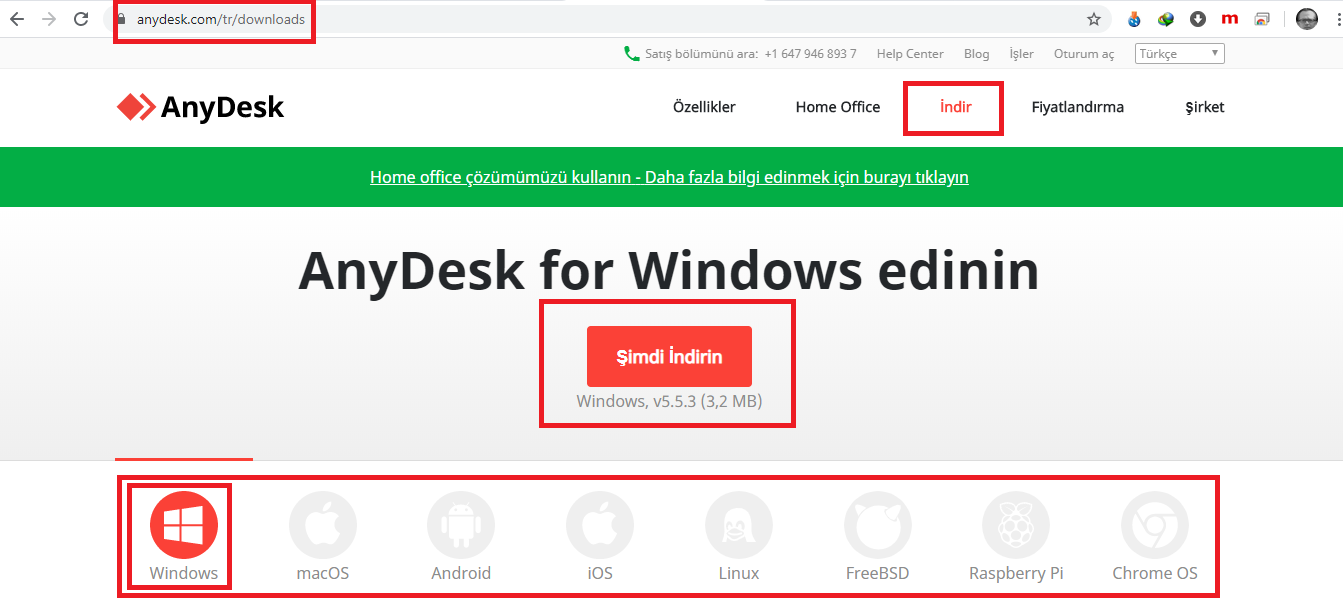Open the Blog link

point(977,54)
